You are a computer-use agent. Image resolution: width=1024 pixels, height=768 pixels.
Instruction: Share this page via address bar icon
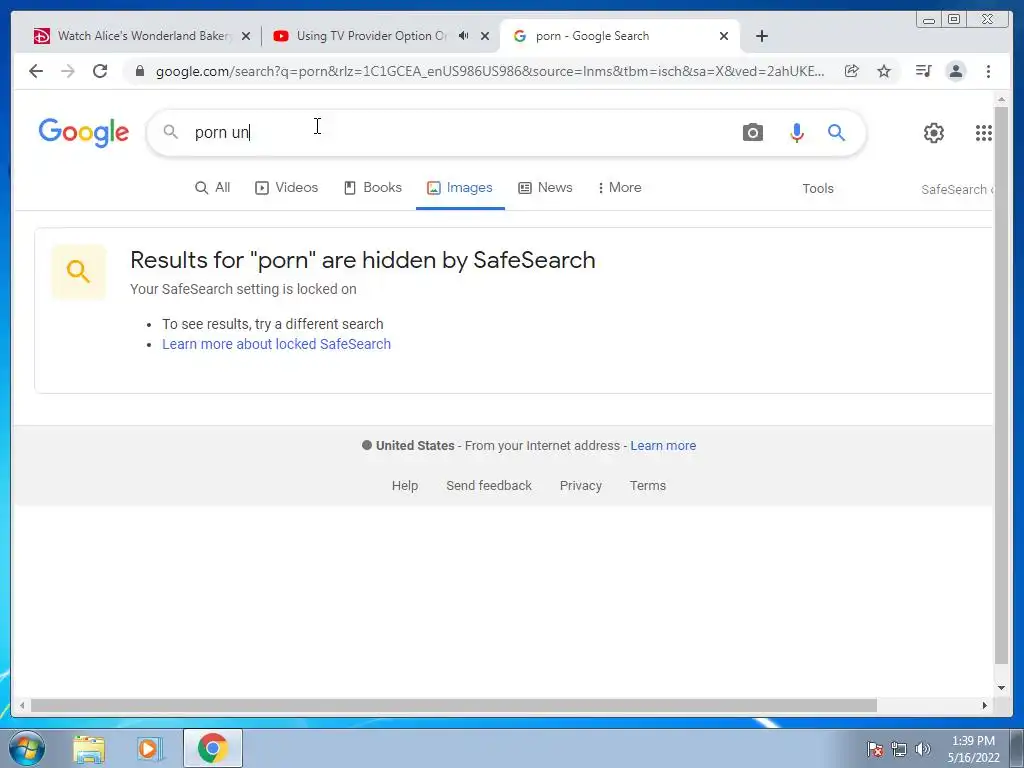coord(852,71)
